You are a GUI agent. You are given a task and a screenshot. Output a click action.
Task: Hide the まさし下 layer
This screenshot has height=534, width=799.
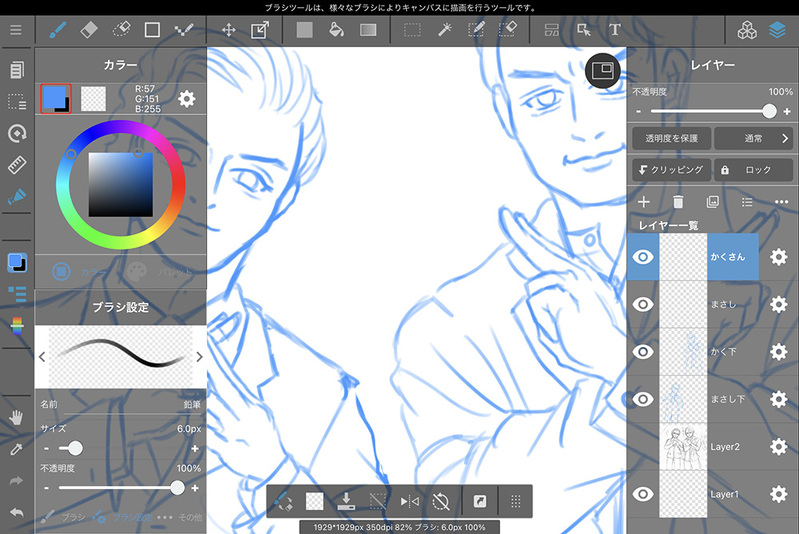pos(643,399)
